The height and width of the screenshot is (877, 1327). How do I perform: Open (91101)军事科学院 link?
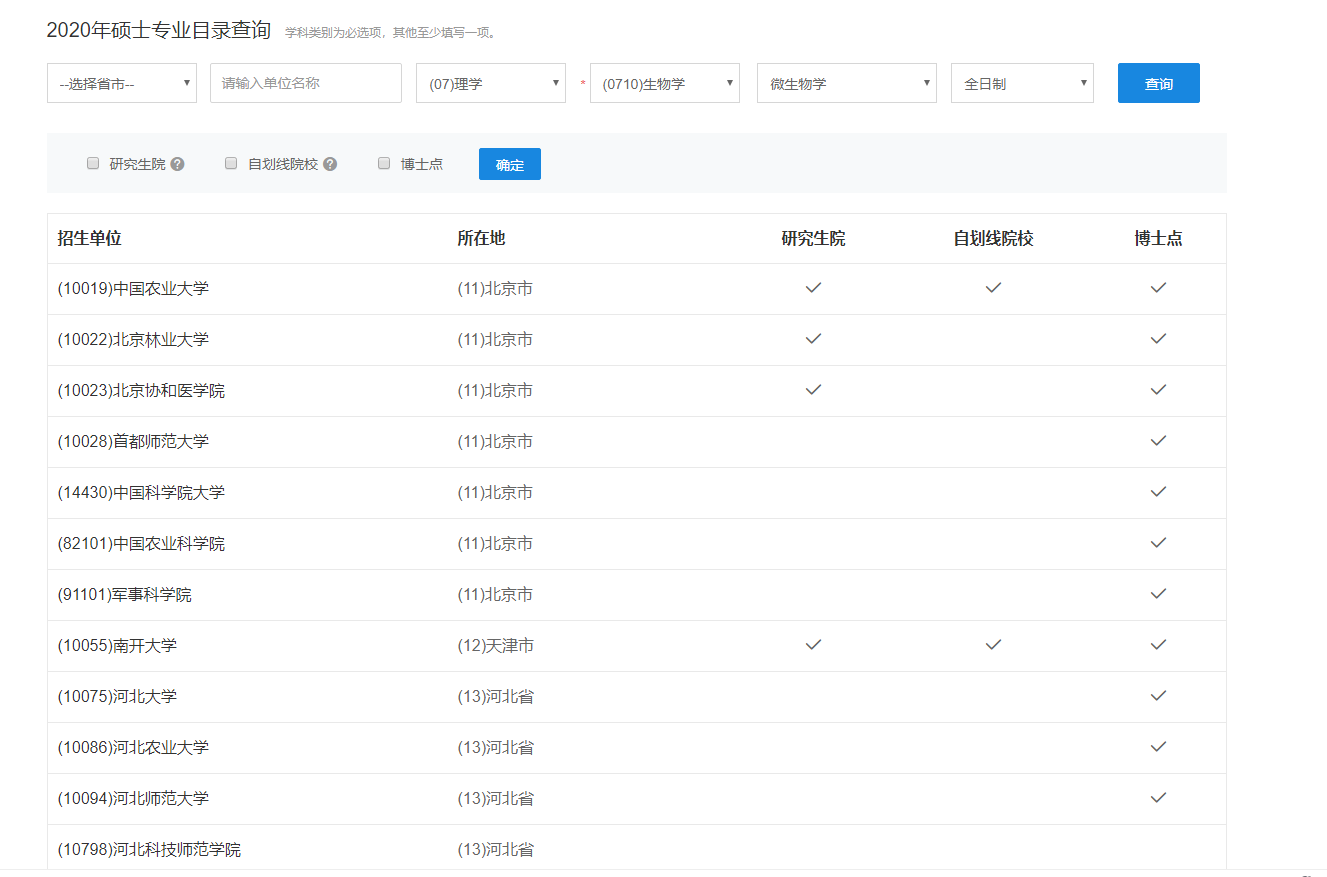coord(124,595)
